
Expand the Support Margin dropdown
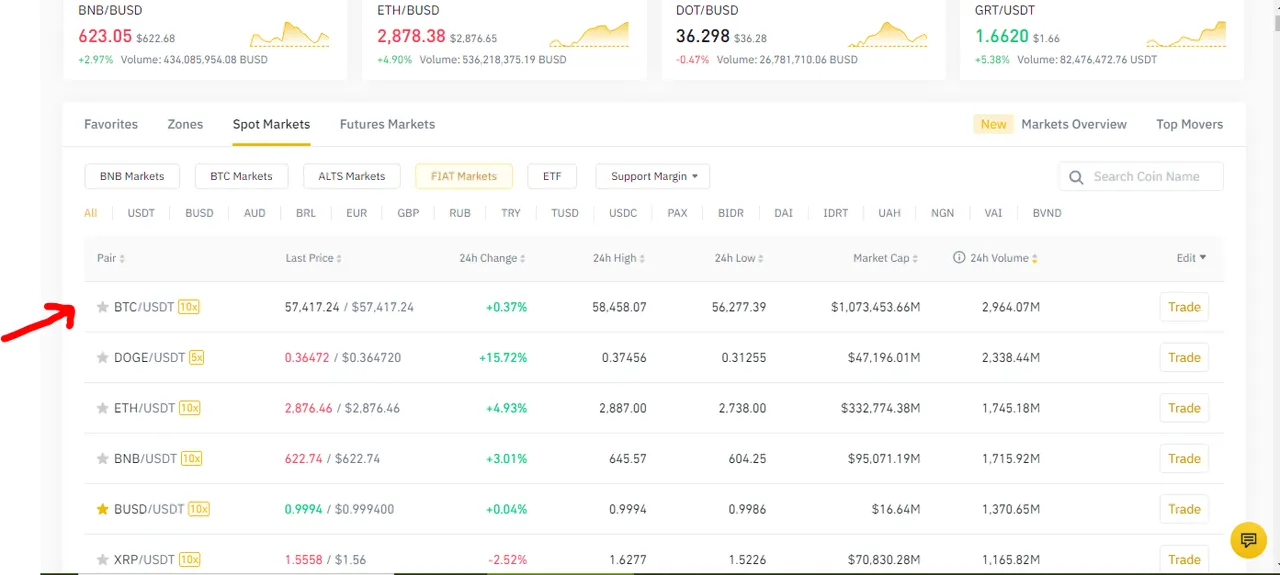pos(653,176)
